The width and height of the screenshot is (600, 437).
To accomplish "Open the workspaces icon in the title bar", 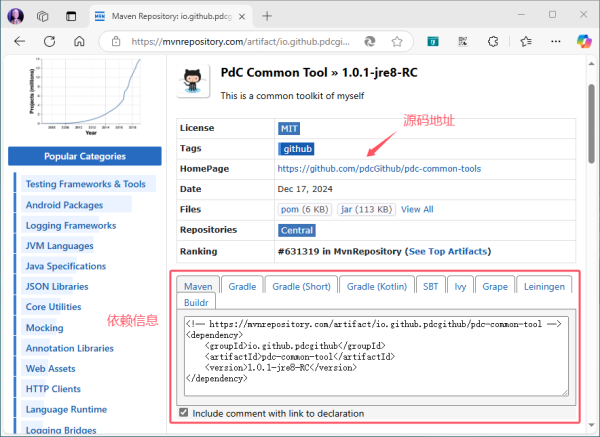I will pyautogui.click(x=42, y=16).
